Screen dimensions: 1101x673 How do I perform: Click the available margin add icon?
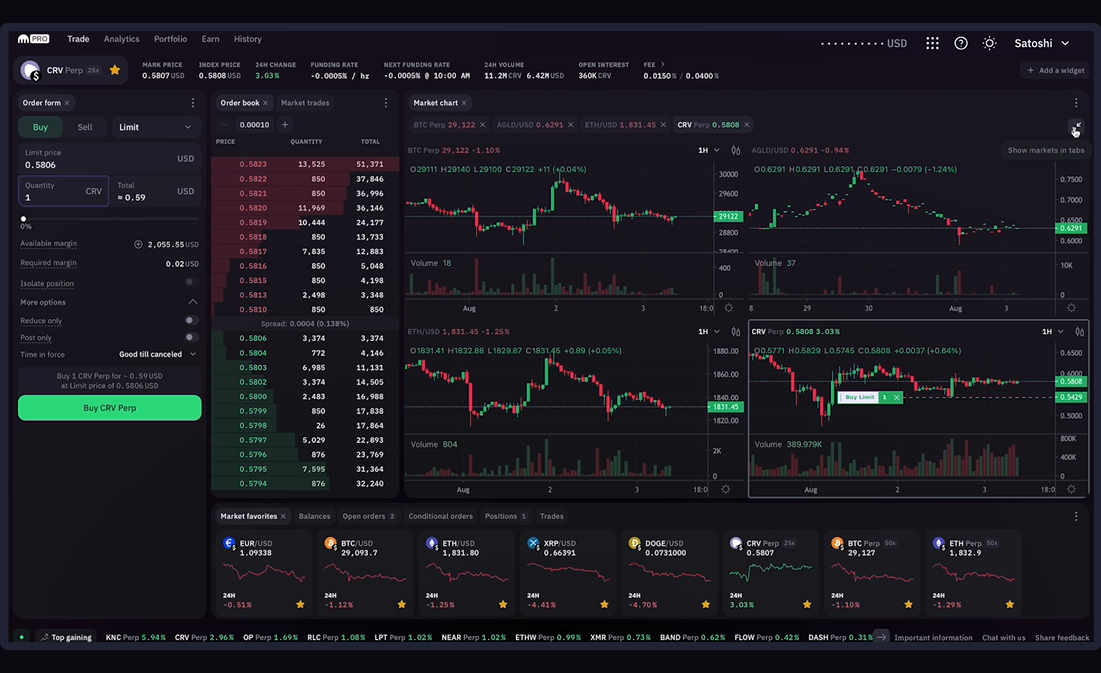coord(138,244)
